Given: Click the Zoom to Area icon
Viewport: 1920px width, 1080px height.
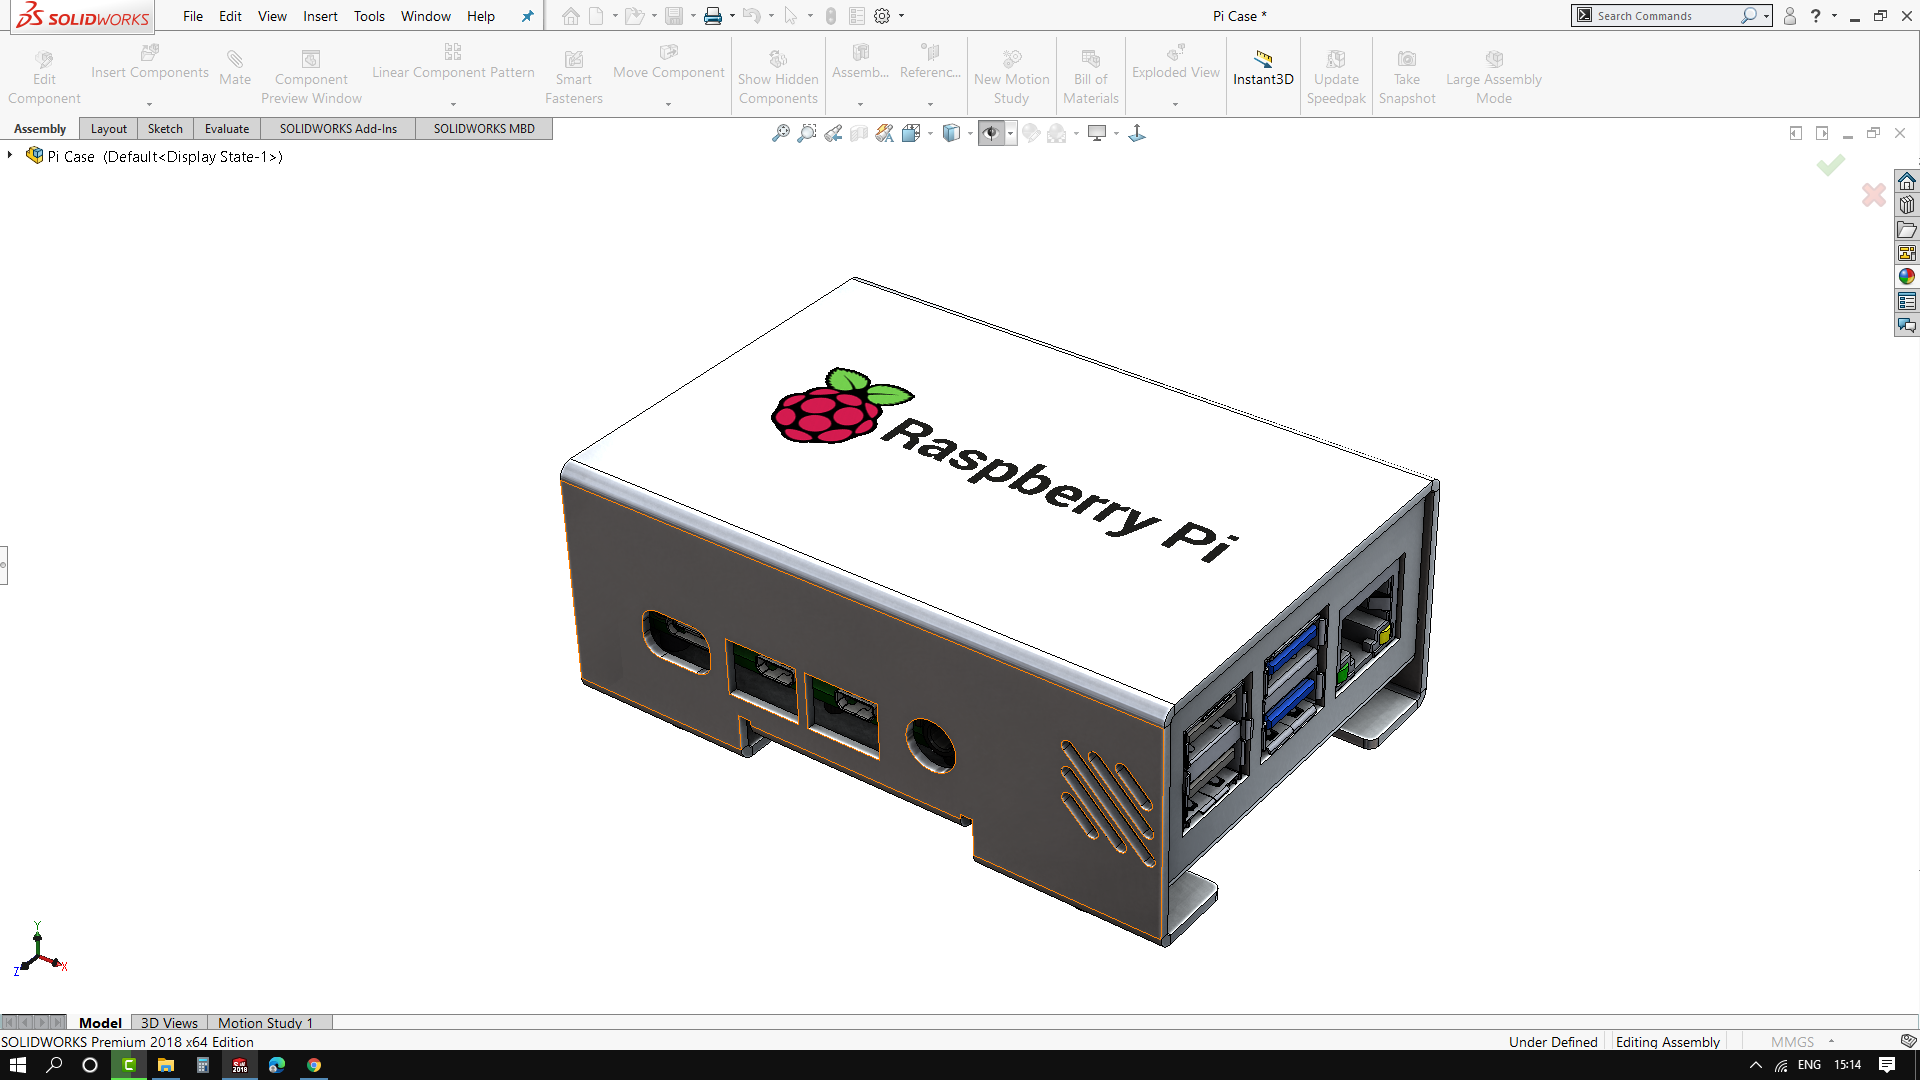Looking at the screenshot, I should (x=807, y=133).
